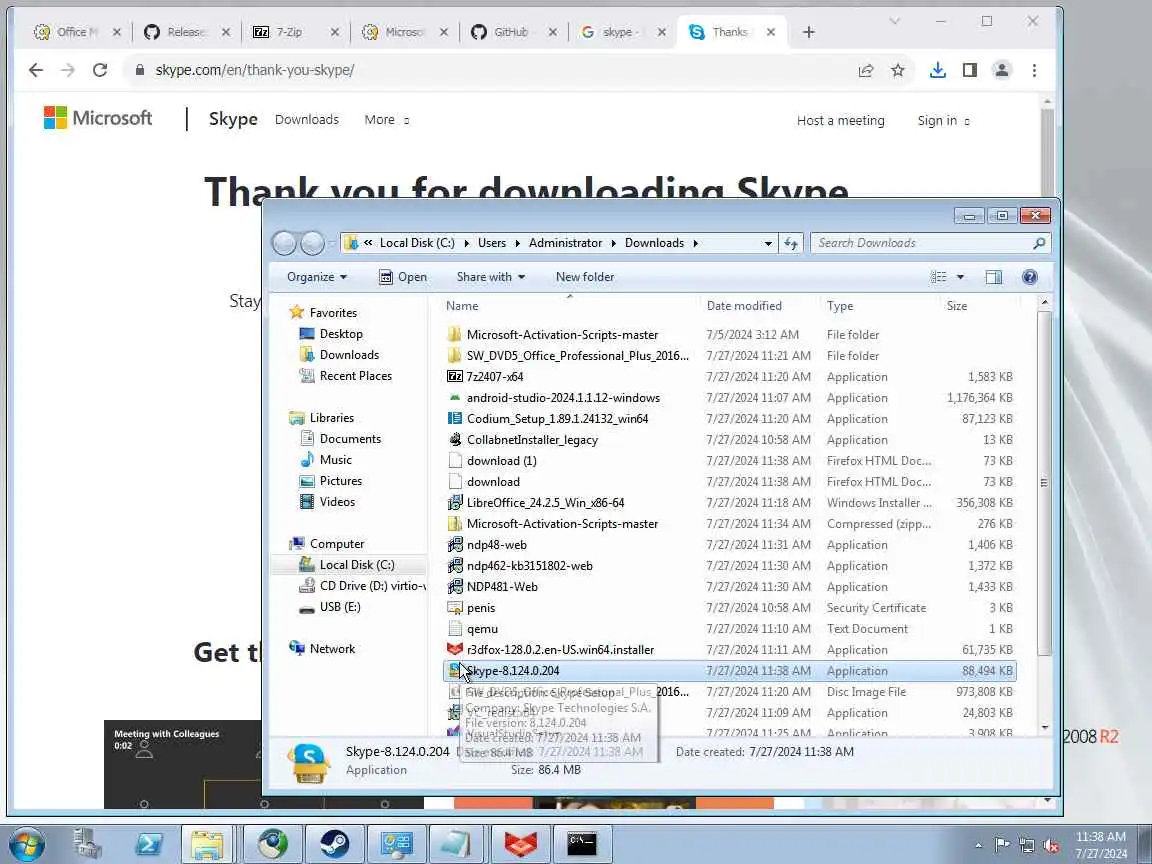Viewport: 1152px width, 864px height.
Task: Switch to the skype Google search tab
Action: click(x=622, y=32)
